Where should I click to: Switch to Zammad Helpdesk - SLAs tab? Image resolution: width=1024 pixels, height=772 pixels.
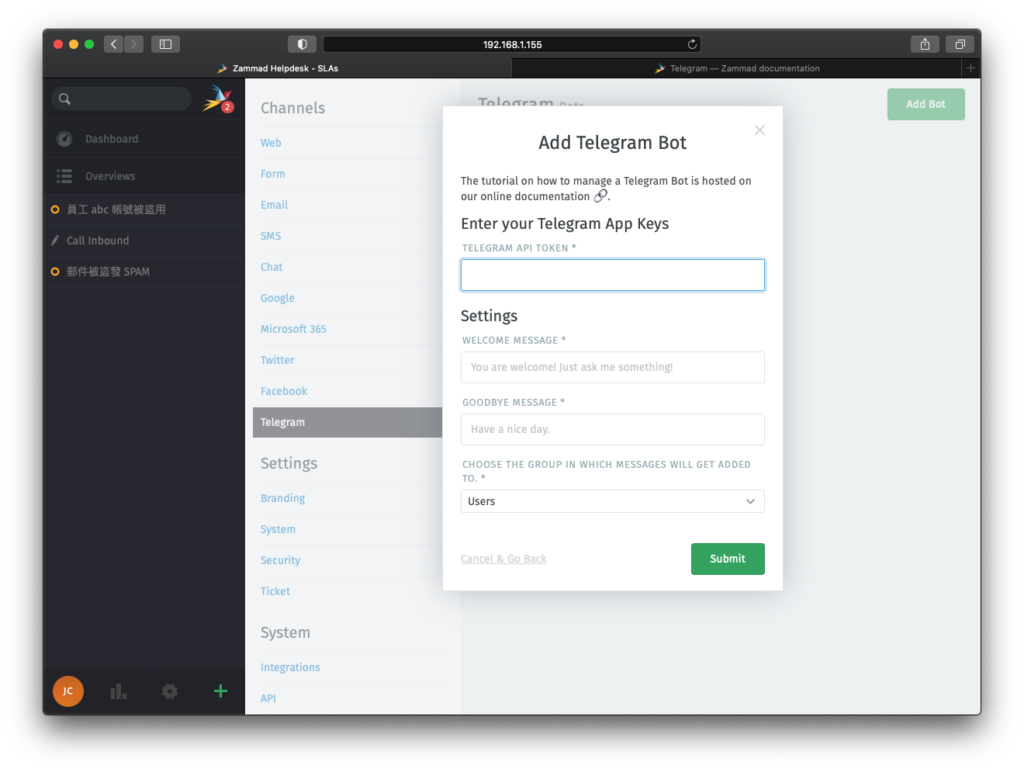click(278, 68)
